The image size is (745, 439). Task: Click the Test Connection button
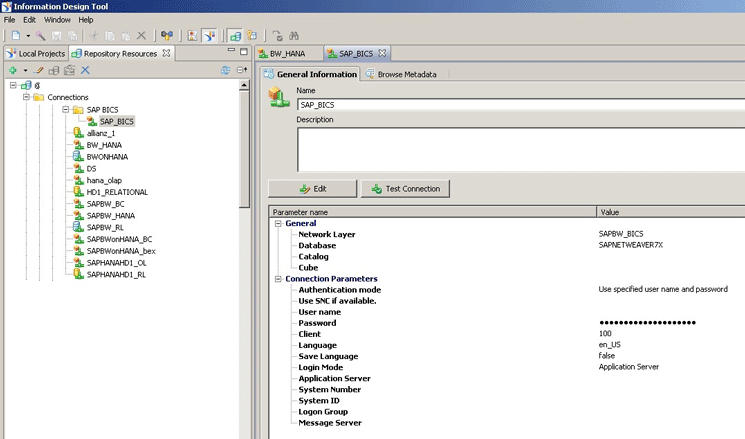[405, 189]
